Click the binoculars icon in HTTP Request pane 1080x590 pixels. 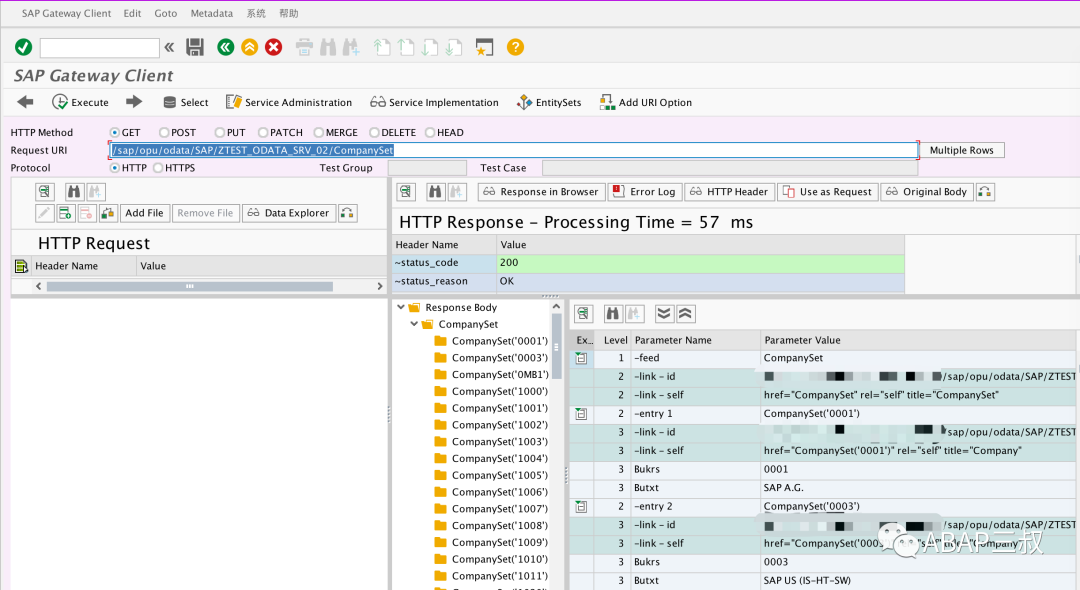(74, 191)
